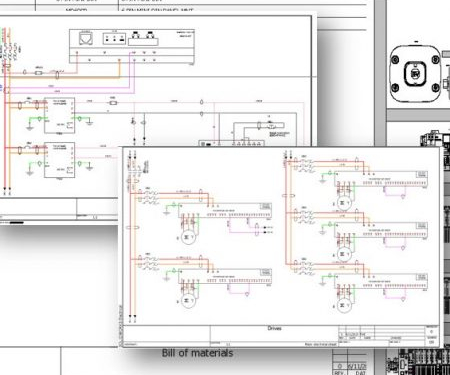Screen dimensions: 450x375
Task: Pick the top-right drive's motor symbol
Action: coord(344,203)
